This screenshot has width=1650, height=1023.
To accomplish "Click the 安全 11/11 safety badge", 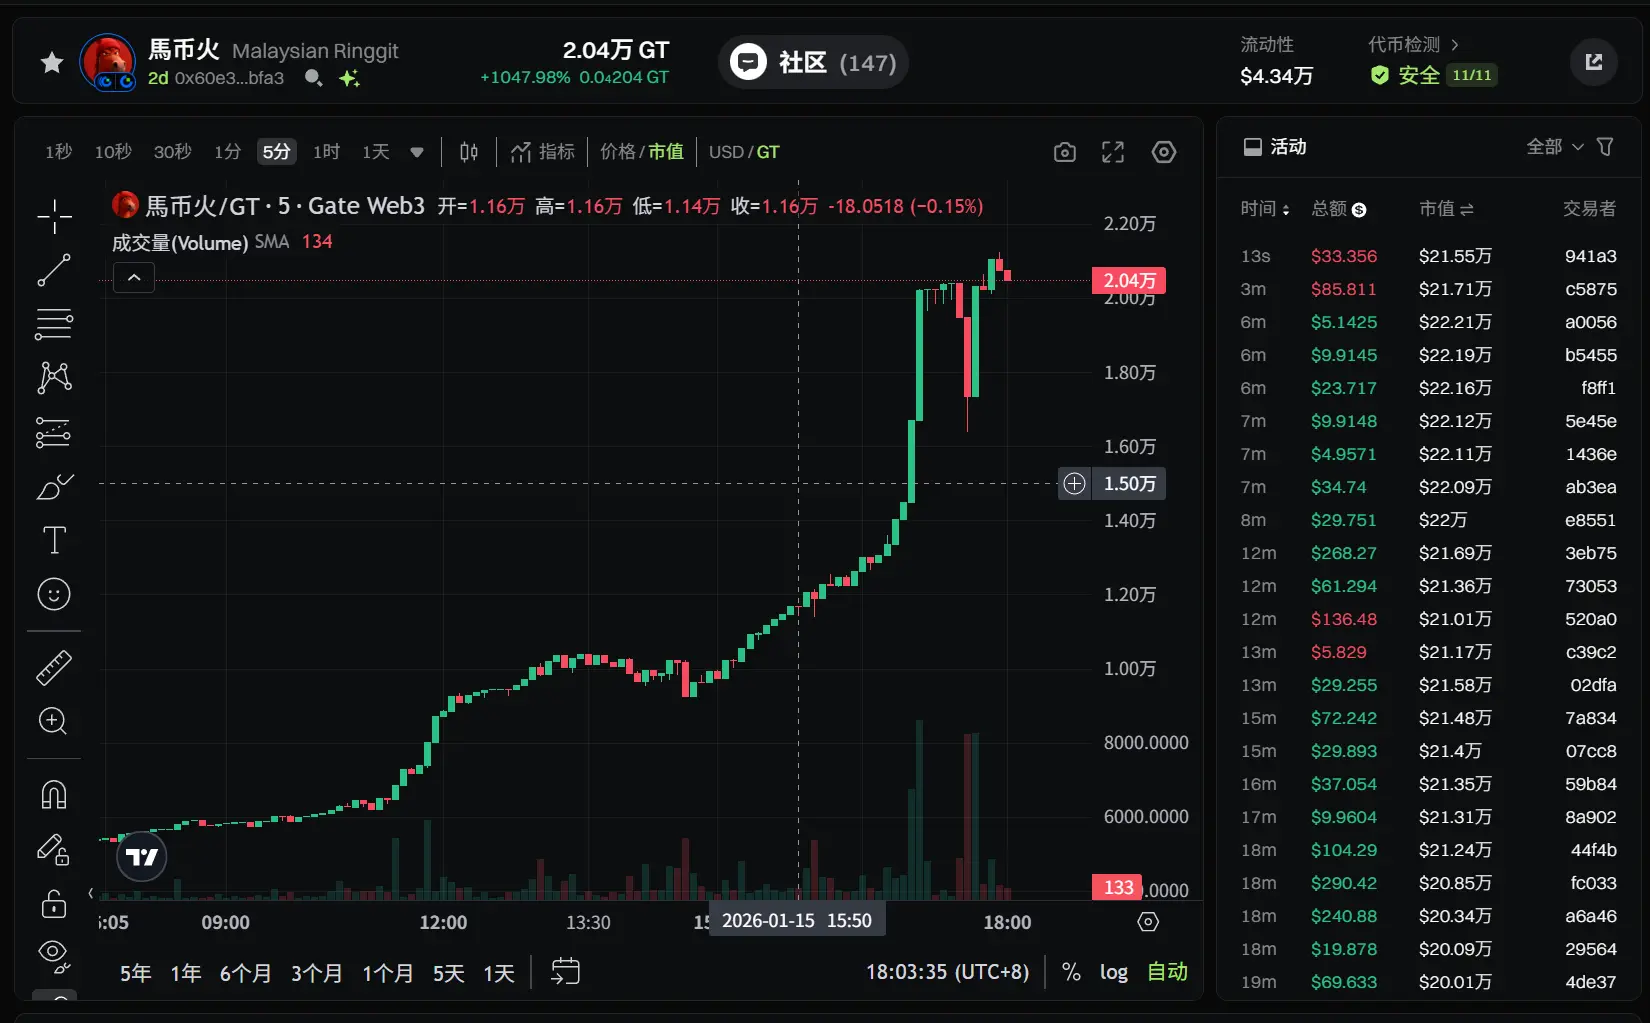I will [1433, 75].
